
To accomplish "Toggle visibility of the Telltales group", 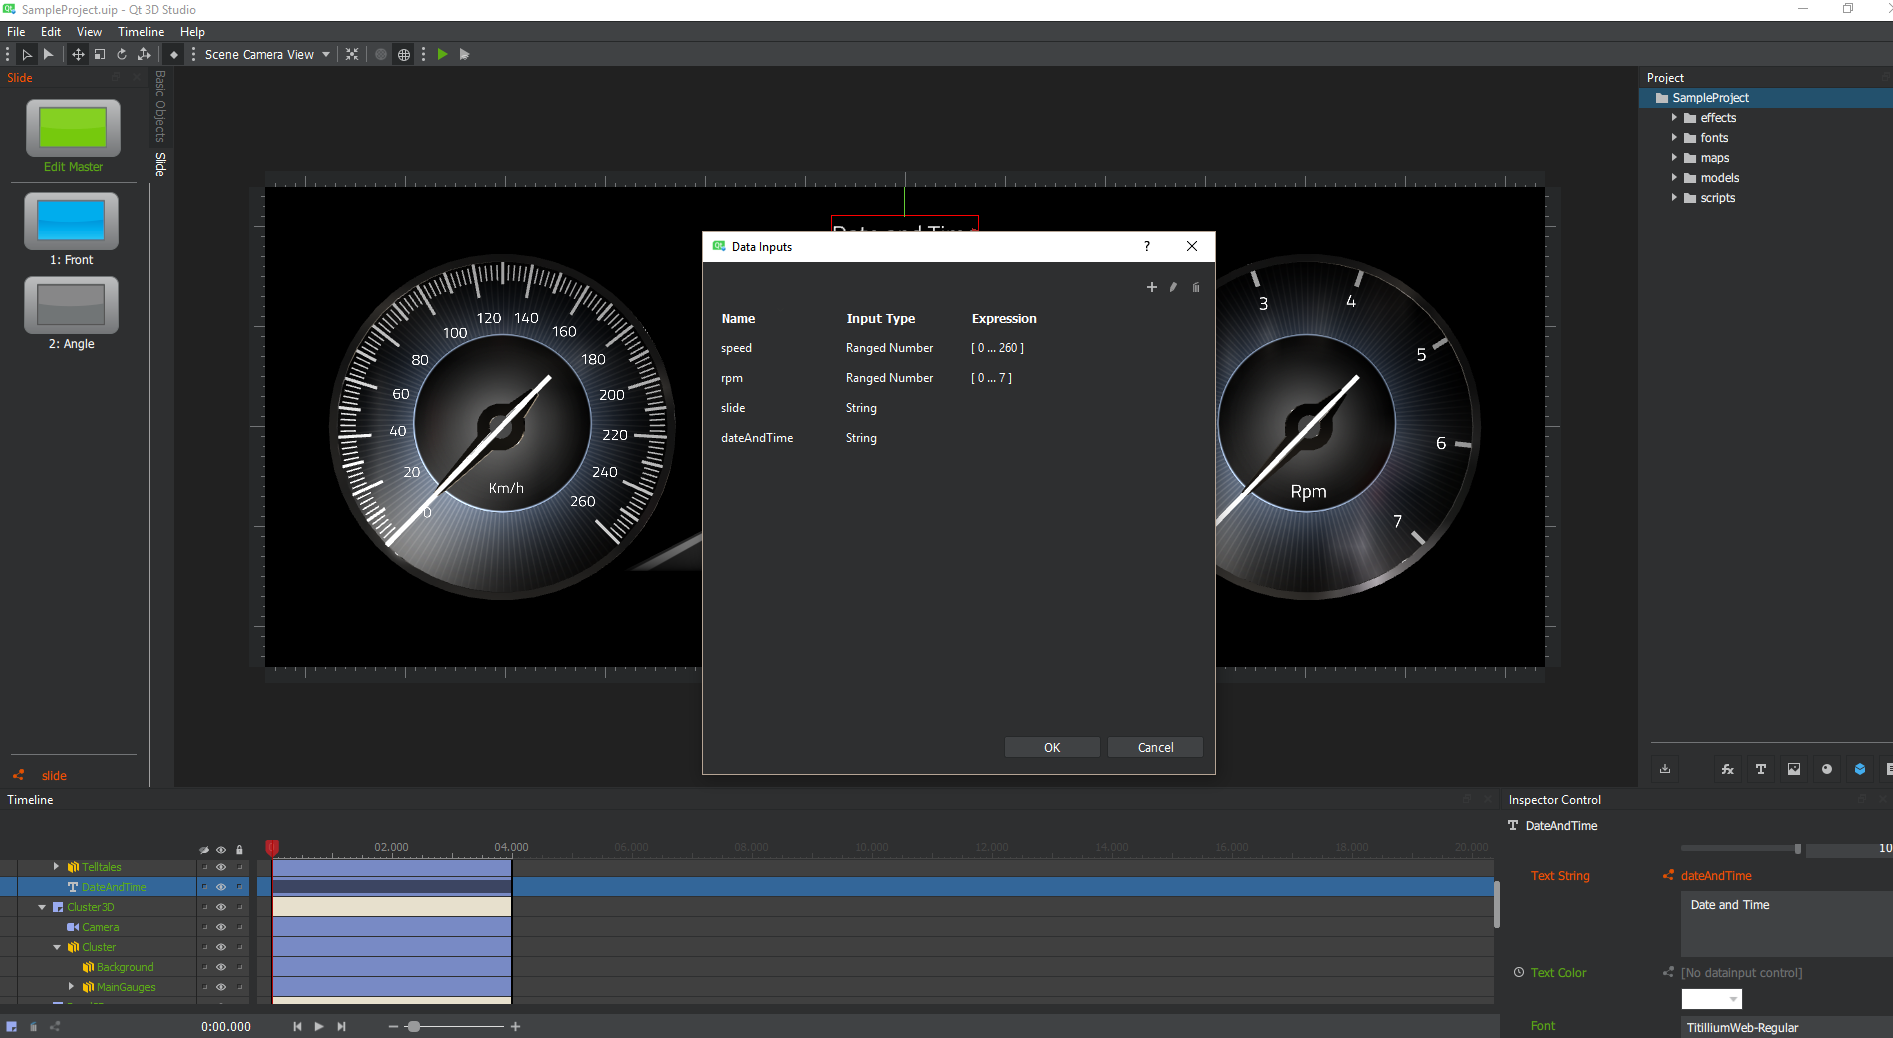I will point(220,867).
